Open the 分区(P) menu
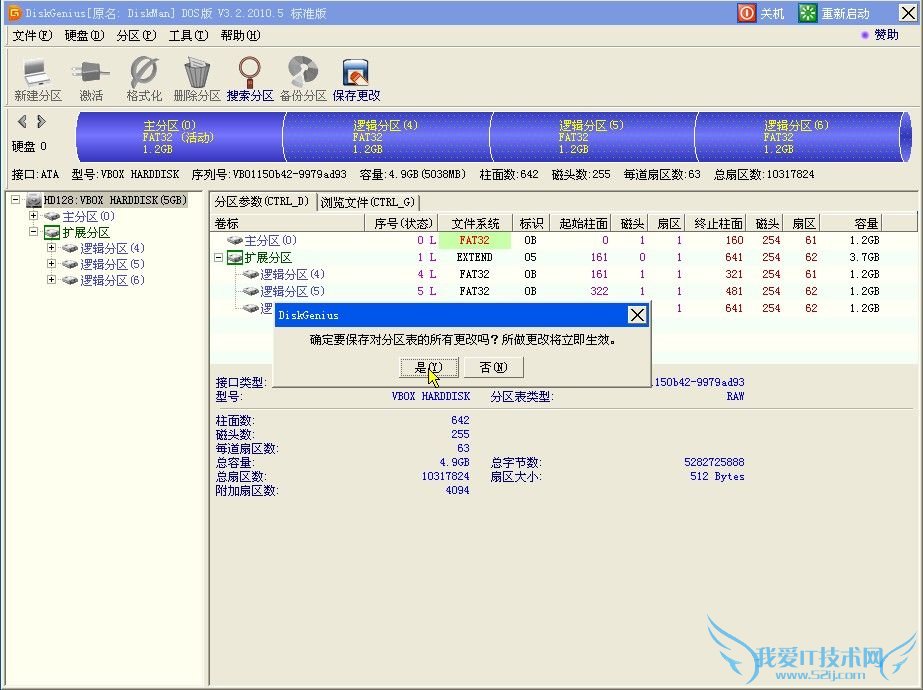The image size is (923, 690). click(136, 35)
